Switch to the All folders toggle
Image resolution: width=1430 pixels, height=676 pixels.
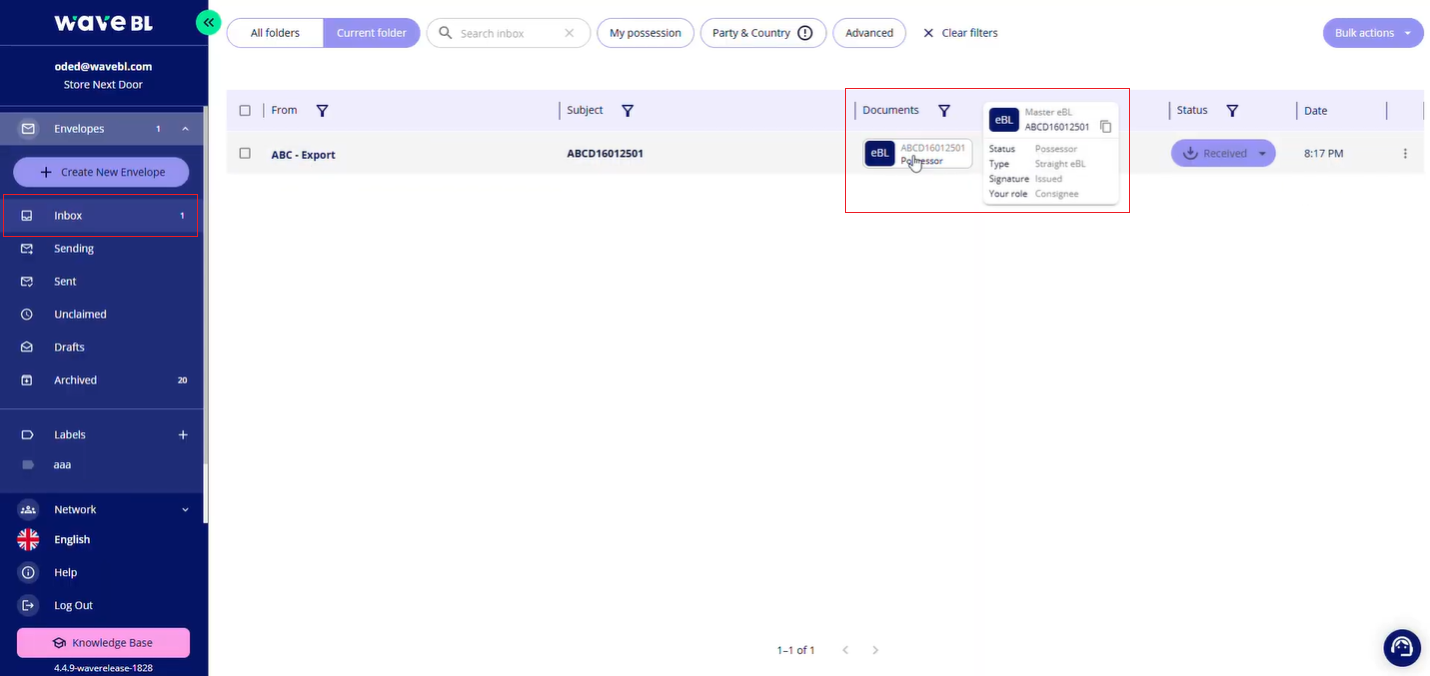pos(275,33)
